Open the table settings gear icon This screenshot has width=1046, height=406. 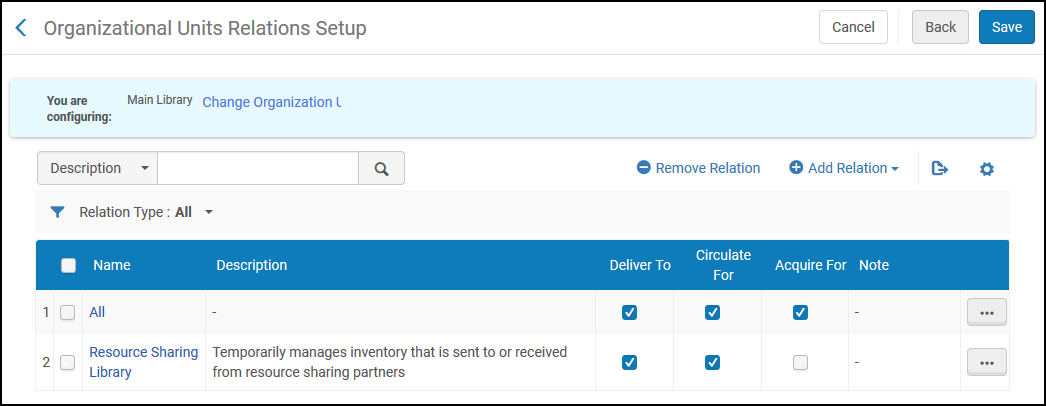[x=986, y=169]
